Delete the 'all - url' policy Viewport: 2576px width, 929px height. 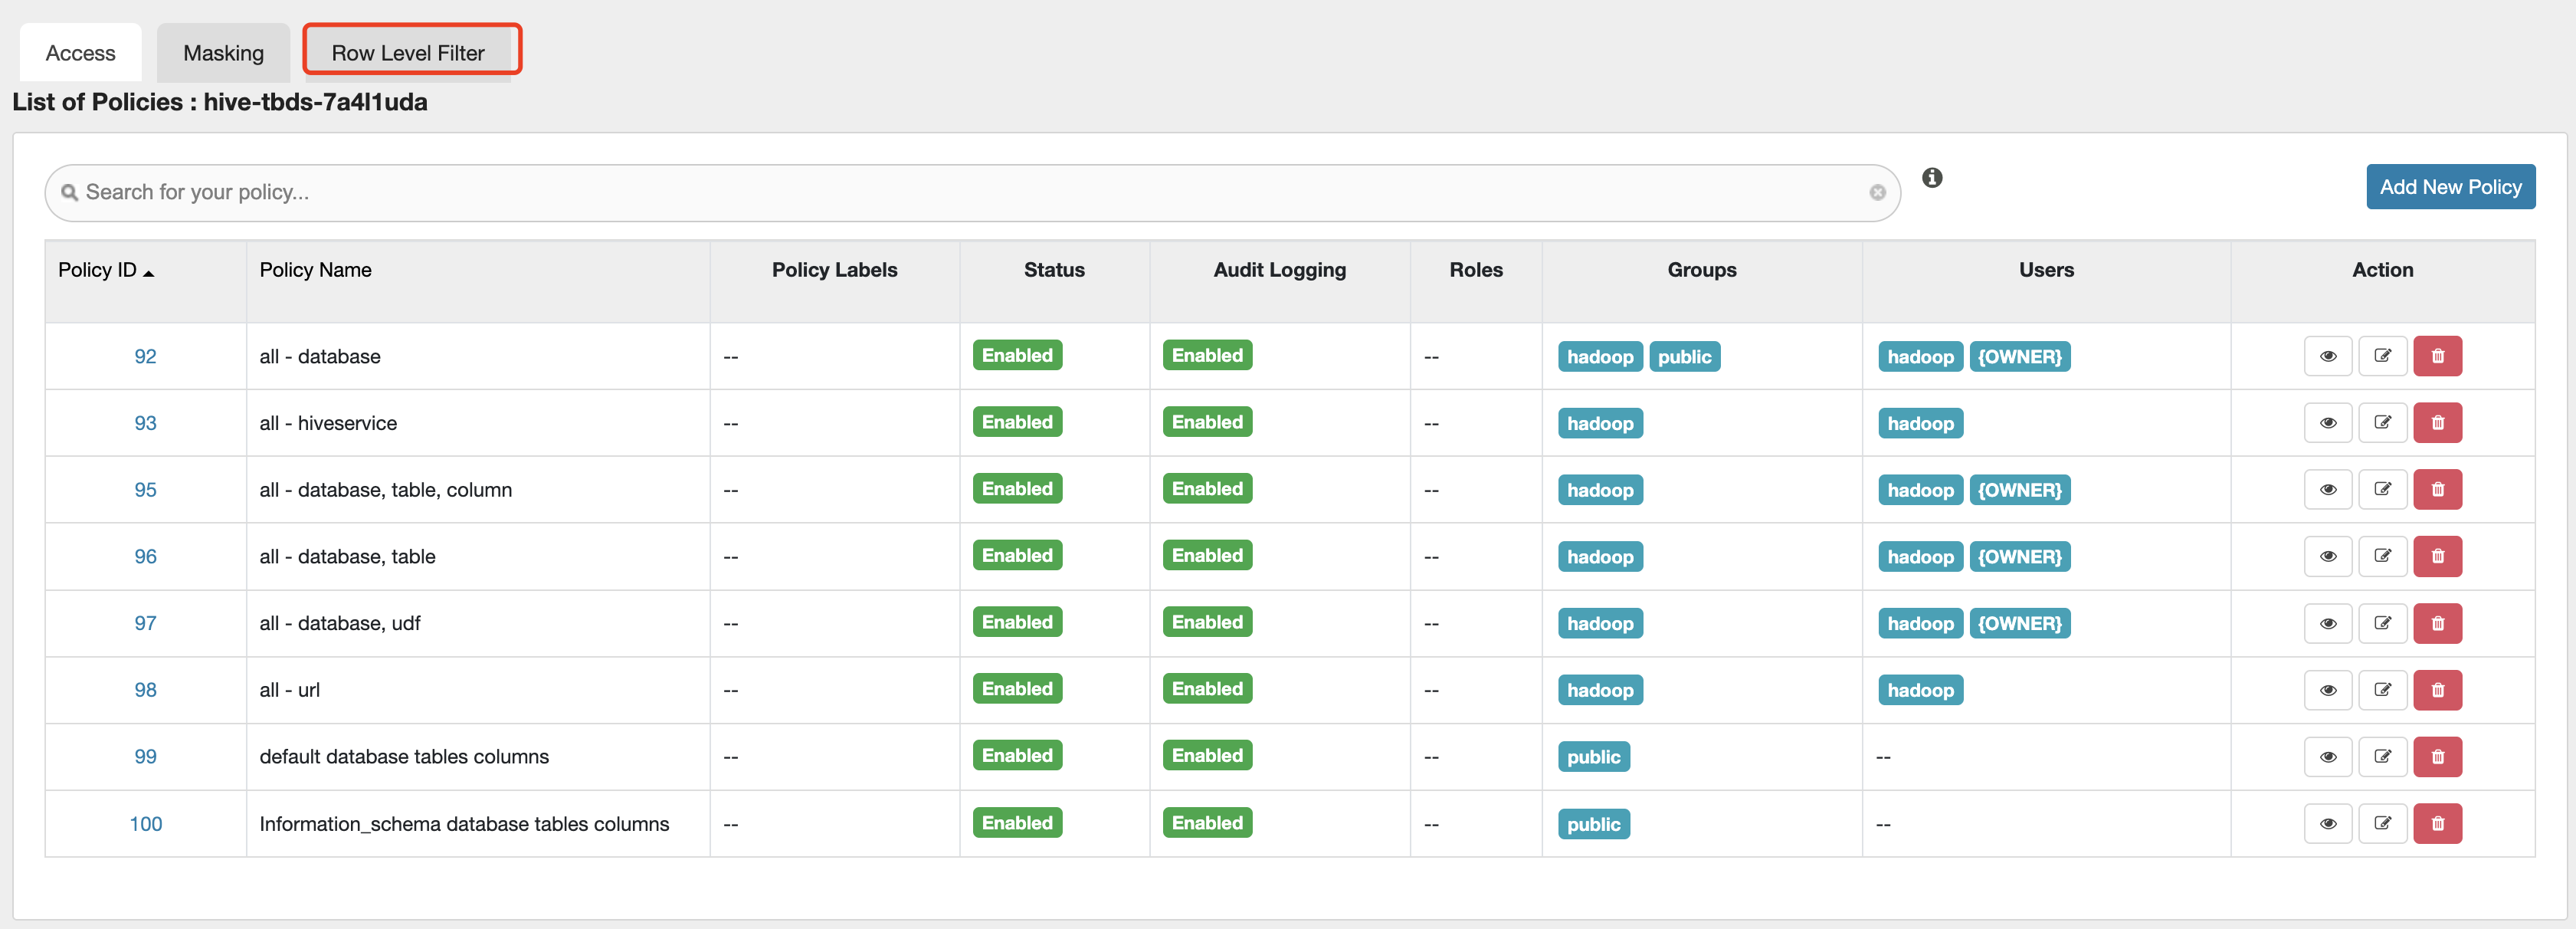click(x=2437, y=690)
